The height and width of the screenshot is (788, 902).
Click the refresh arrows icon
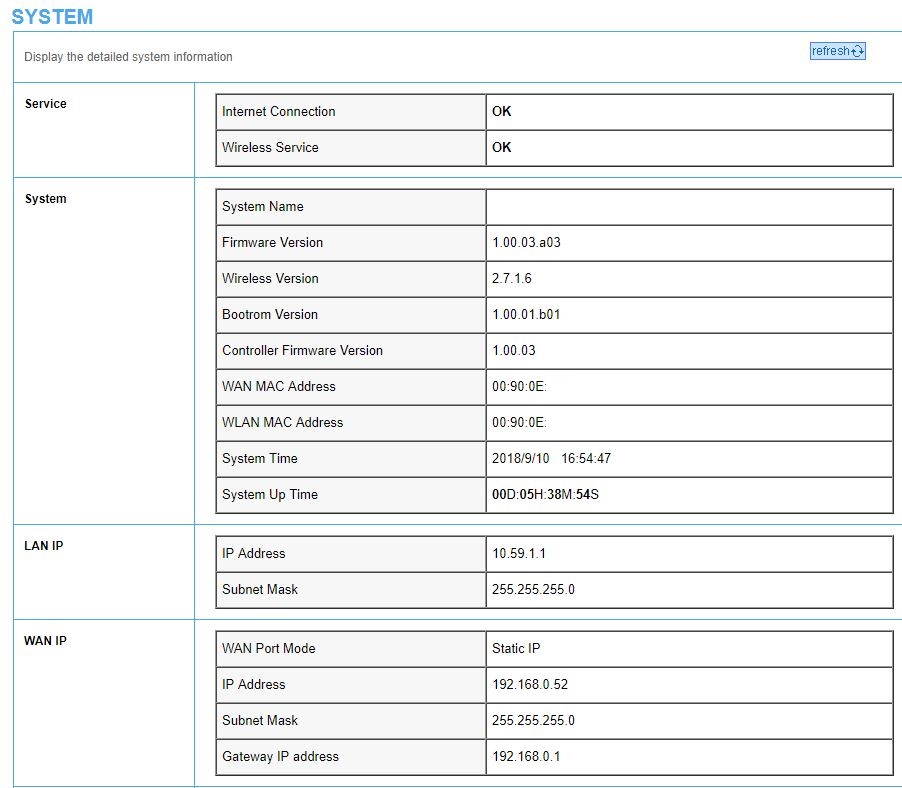[x=857, y=52]
